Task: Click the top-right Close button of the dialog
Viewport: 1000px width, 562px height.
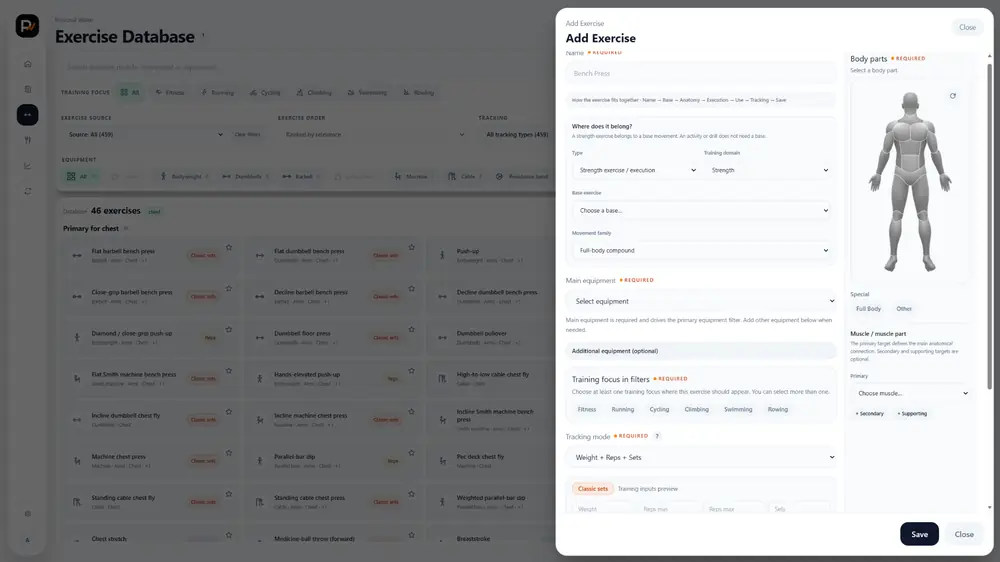Action: pyautogui.click(x=967, y=27)
